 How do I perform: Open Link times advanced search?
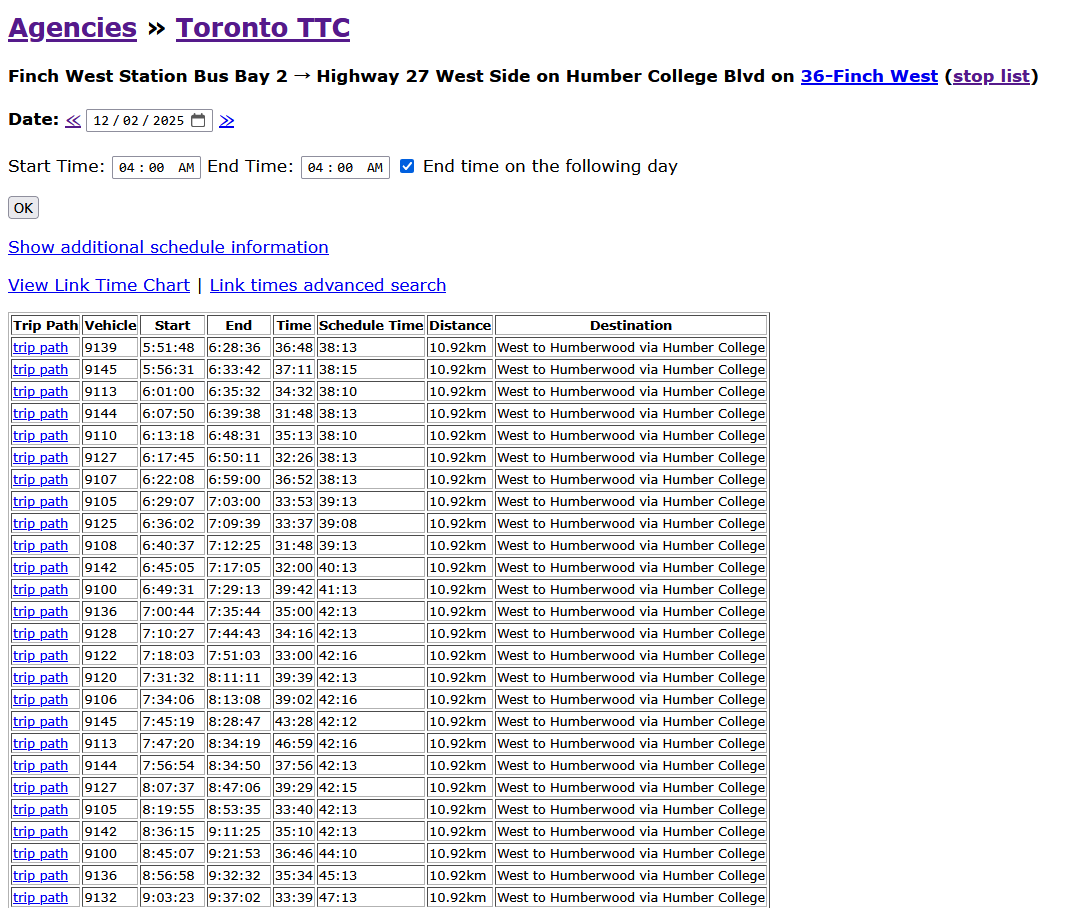pyautogui.click(x=328, y=285)
